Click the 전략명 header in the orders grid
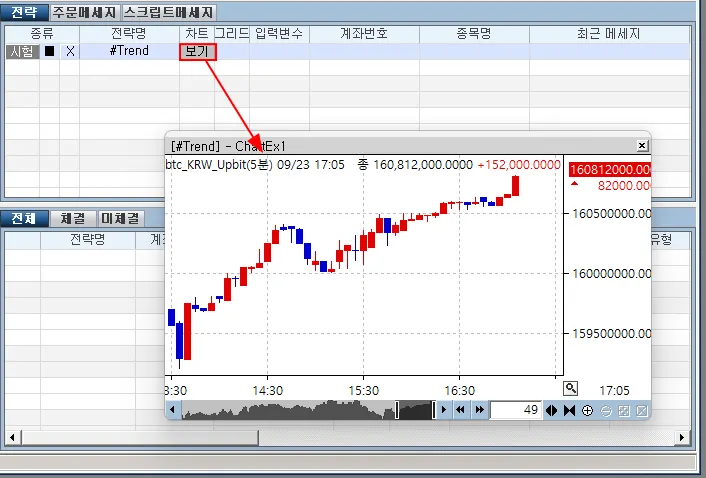 point(88,239)
